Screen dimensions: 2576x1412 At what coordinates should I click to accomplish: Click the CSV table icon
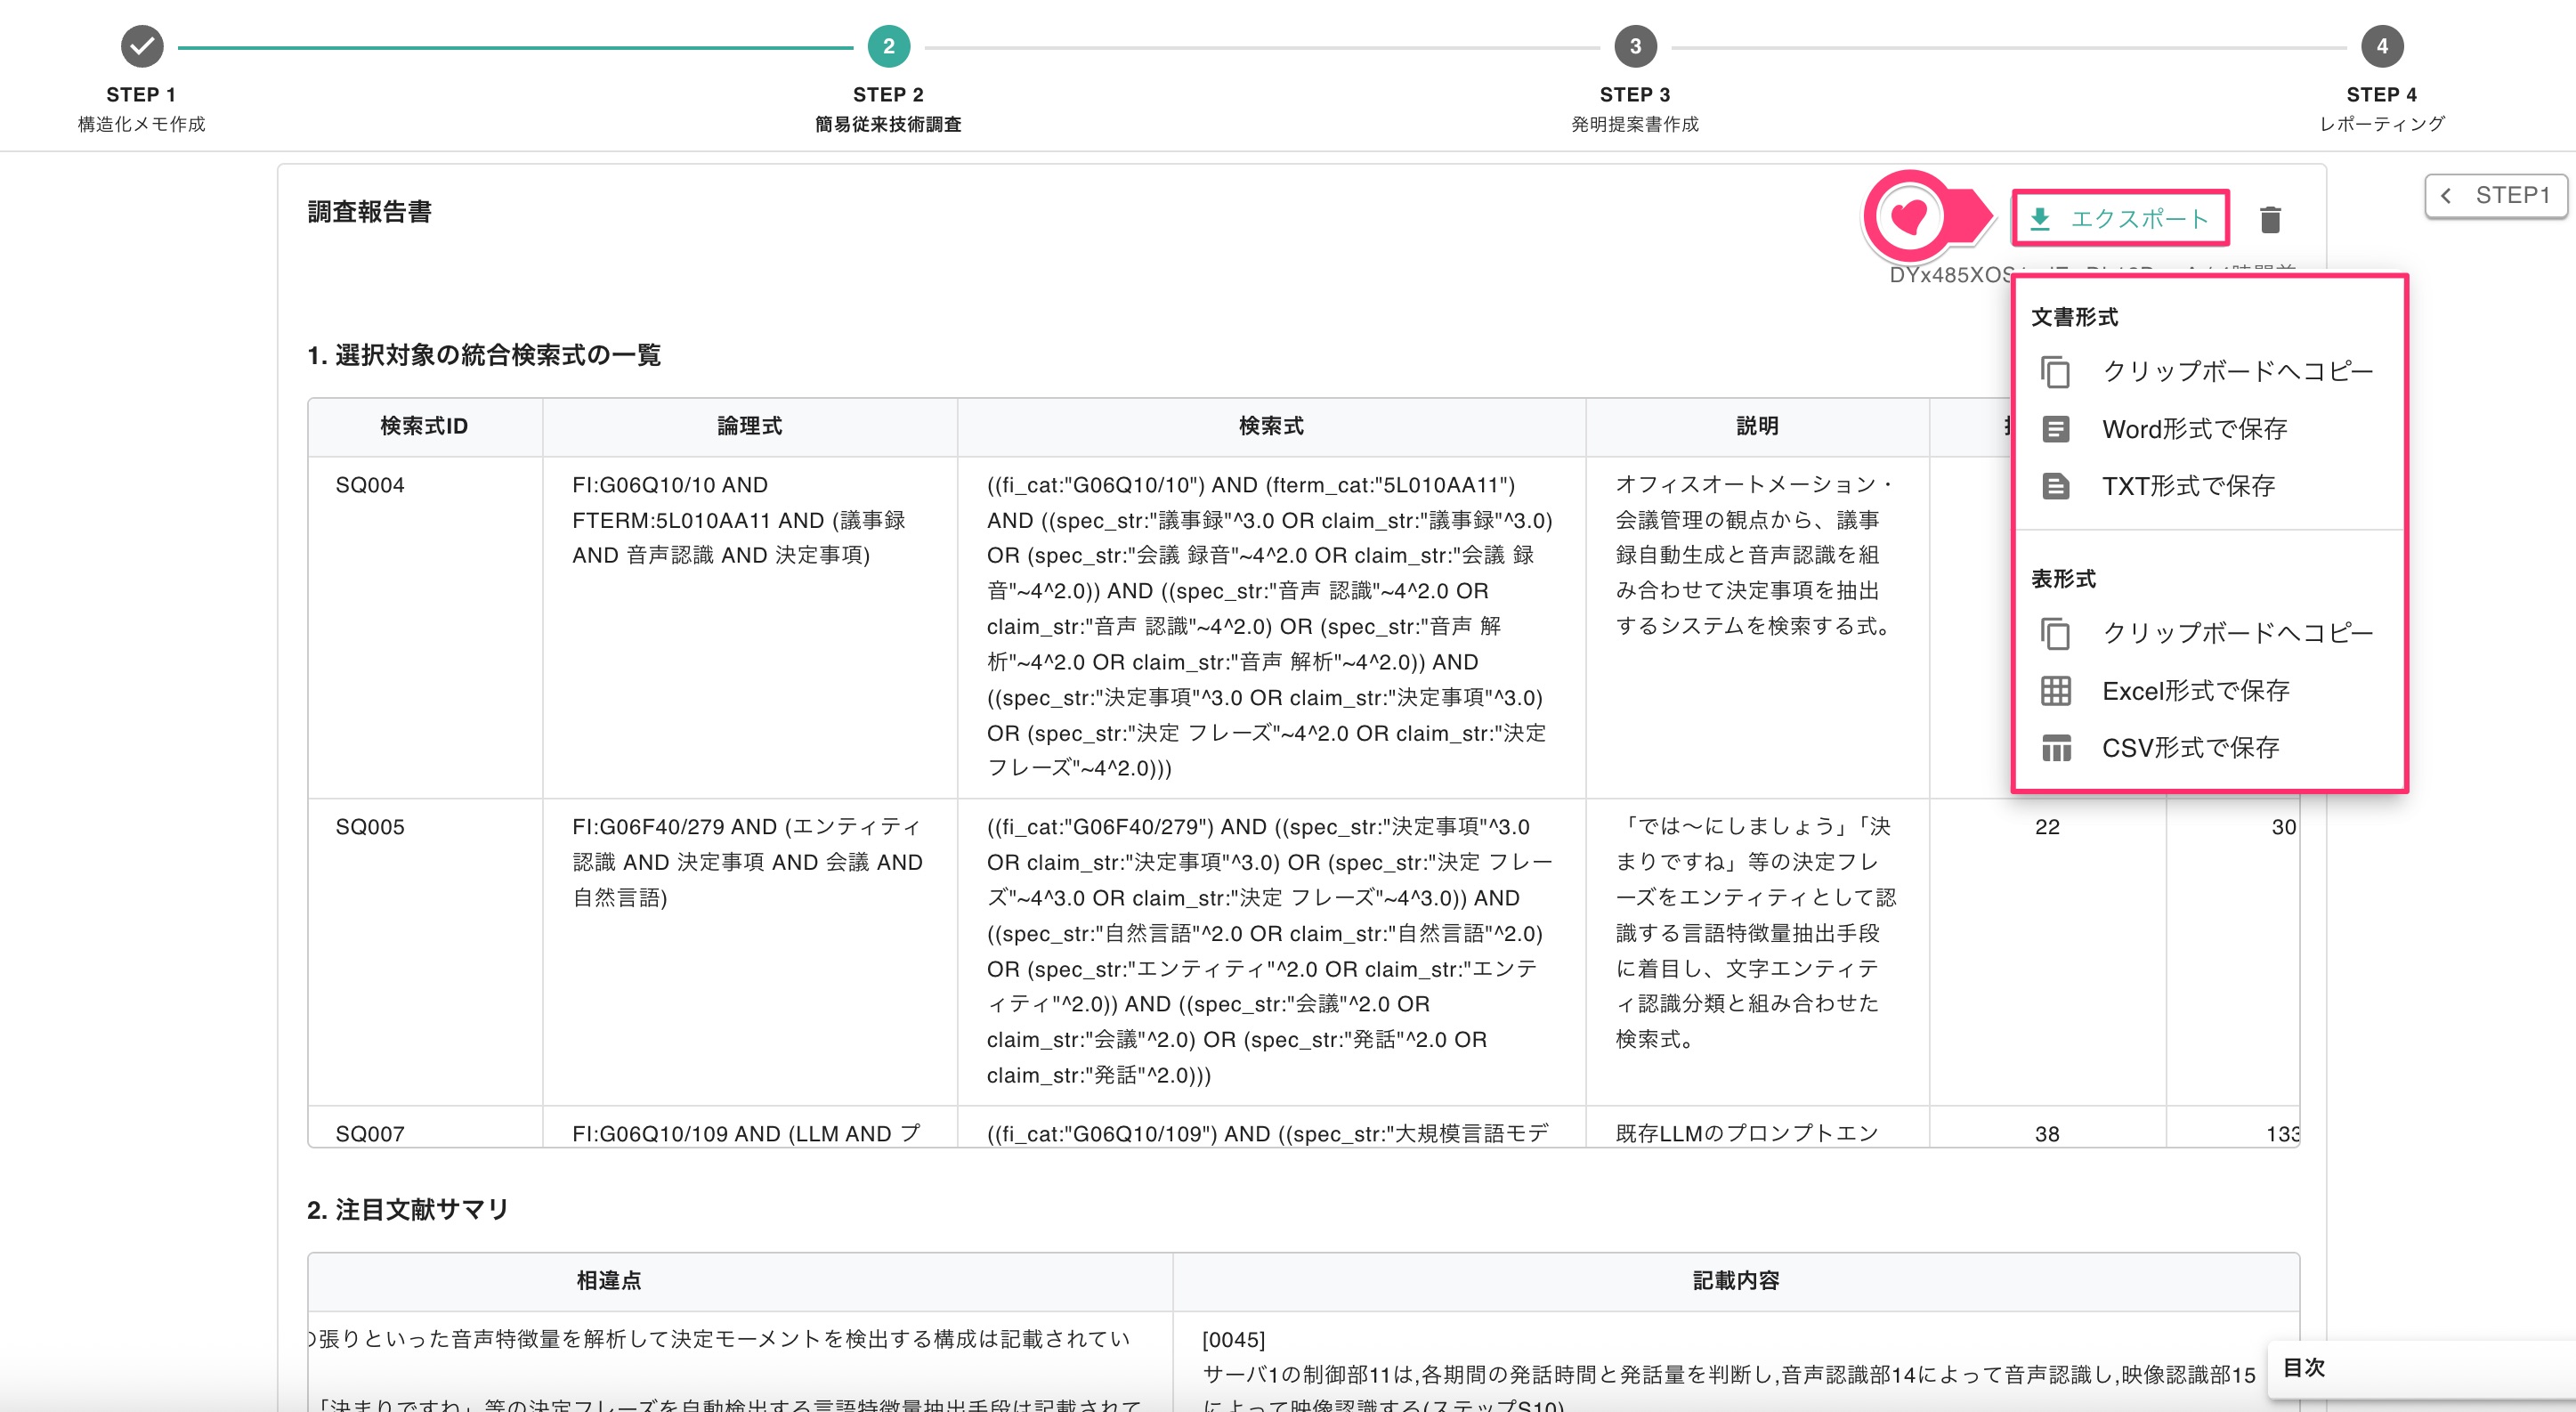coord(2055,748)
